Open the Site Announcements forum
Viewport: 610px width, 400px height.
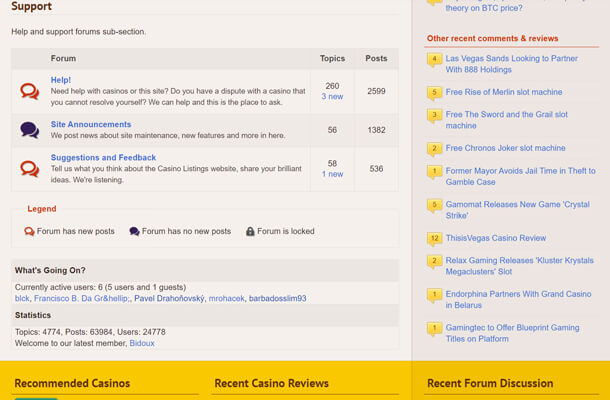91,124
